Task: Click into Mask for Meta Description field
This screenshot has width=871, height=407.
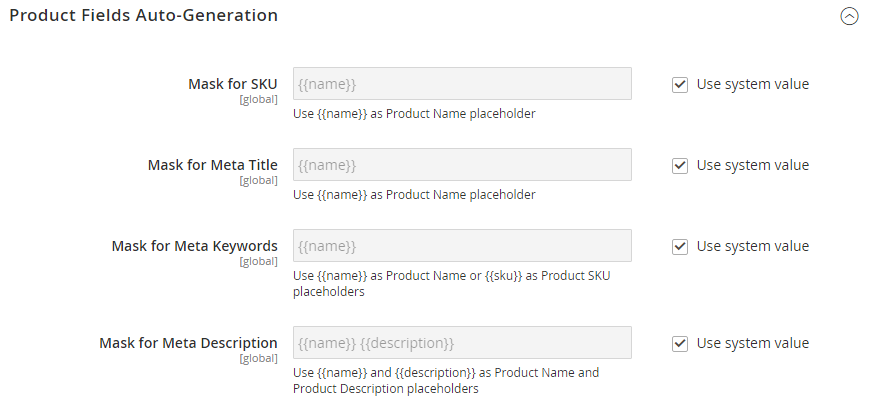Action: coord(461,343)
